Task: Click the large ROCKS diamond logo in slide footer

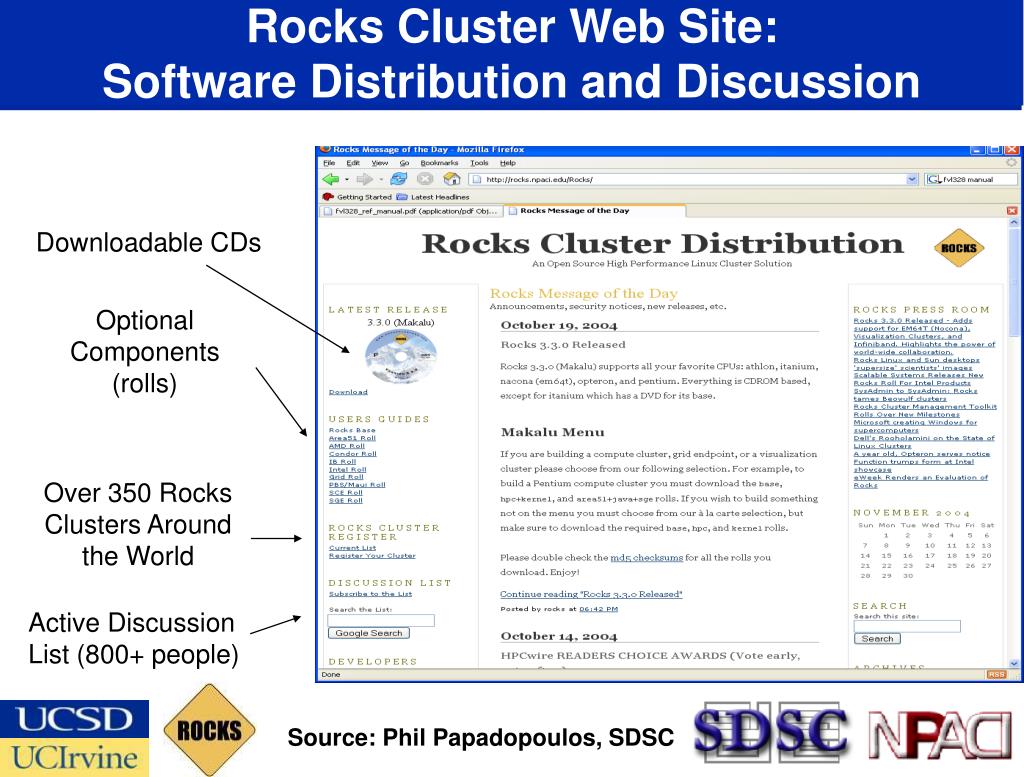Action: (x=209, y=730)
